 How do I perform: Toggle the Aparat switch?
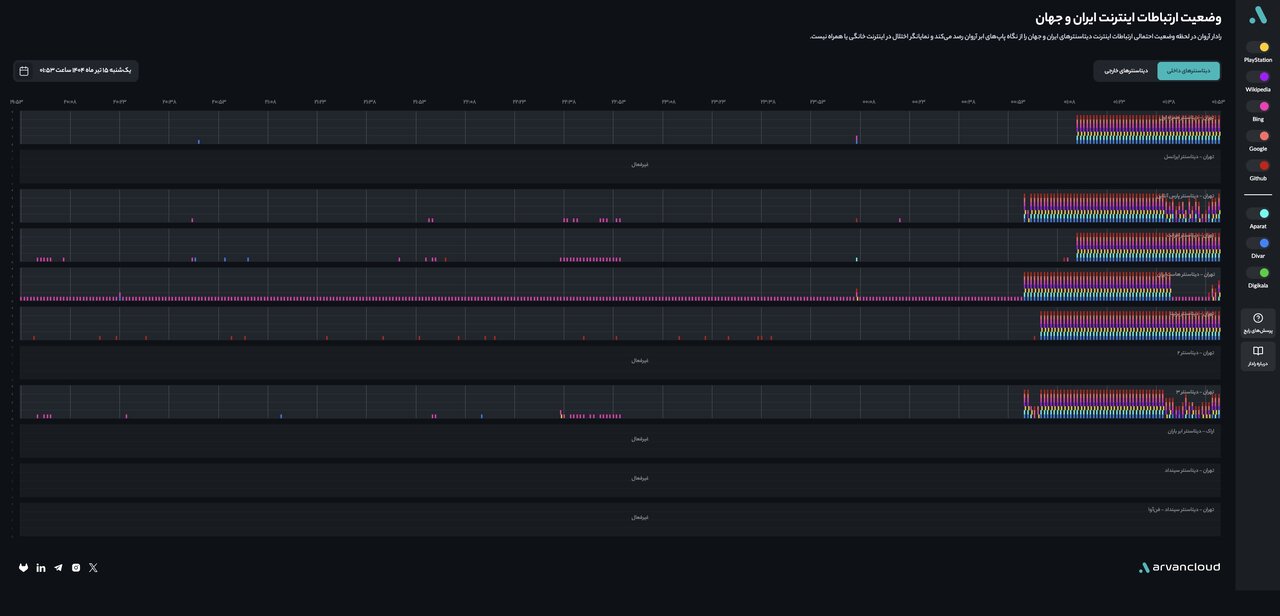coord(1258,214)
